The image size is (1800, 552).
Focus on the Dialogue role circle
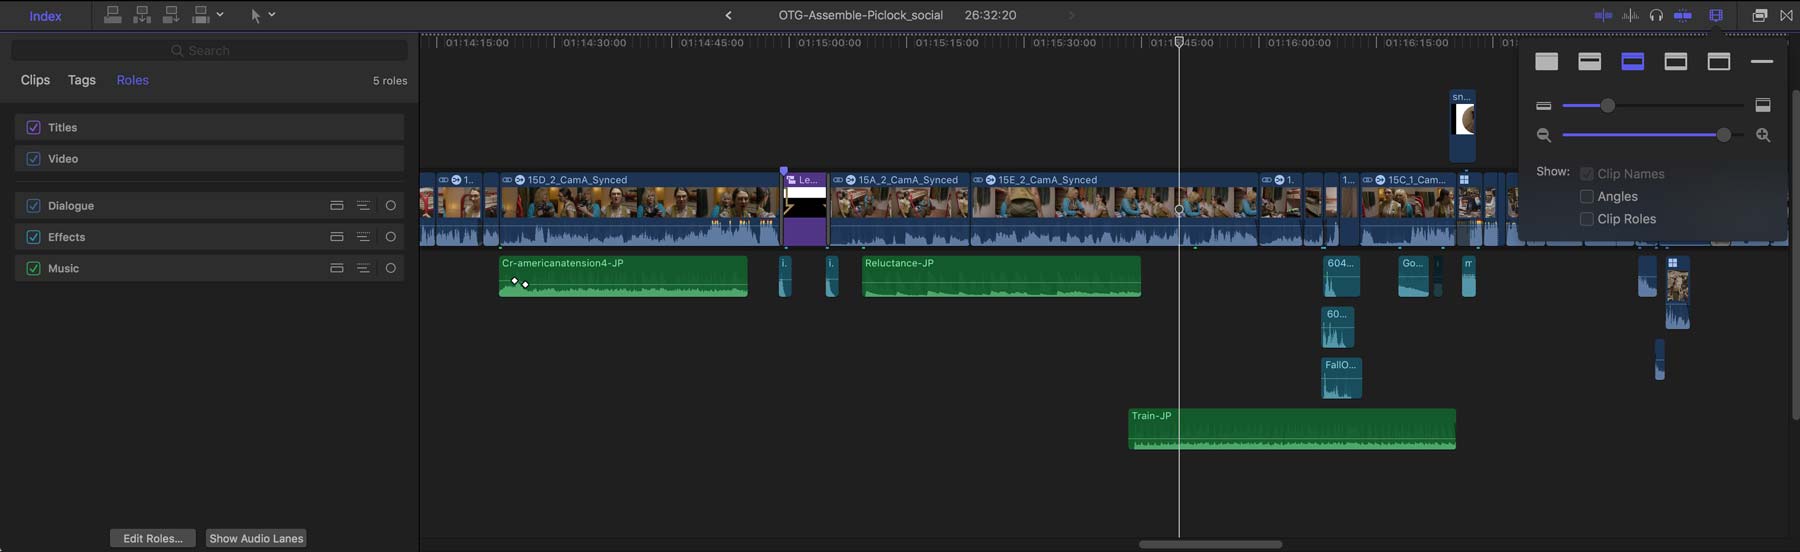[x=391, y=205]
